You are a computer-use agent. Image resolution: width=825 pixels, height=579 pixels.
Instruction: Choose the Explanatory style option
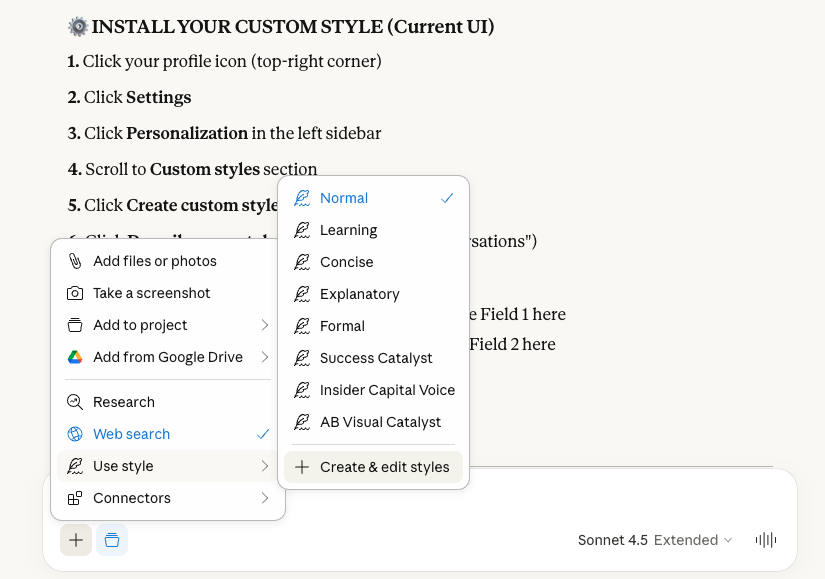[359, 294]
